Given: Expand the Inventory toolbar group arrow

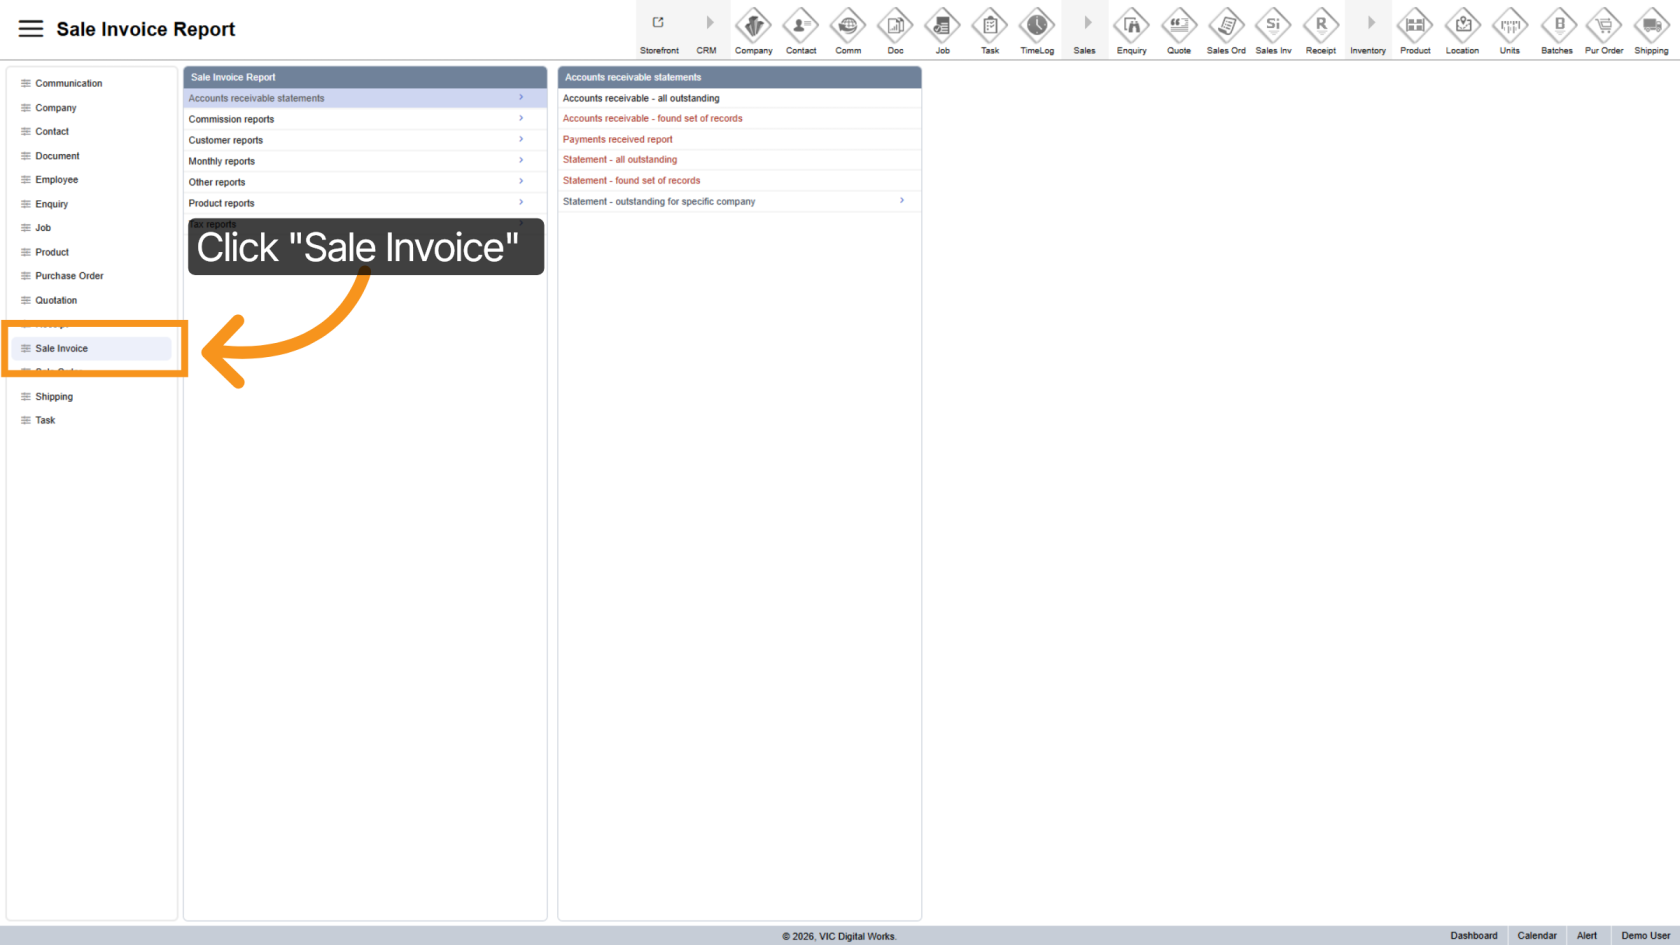Looking at the screenshot, I should [1368, 24].
